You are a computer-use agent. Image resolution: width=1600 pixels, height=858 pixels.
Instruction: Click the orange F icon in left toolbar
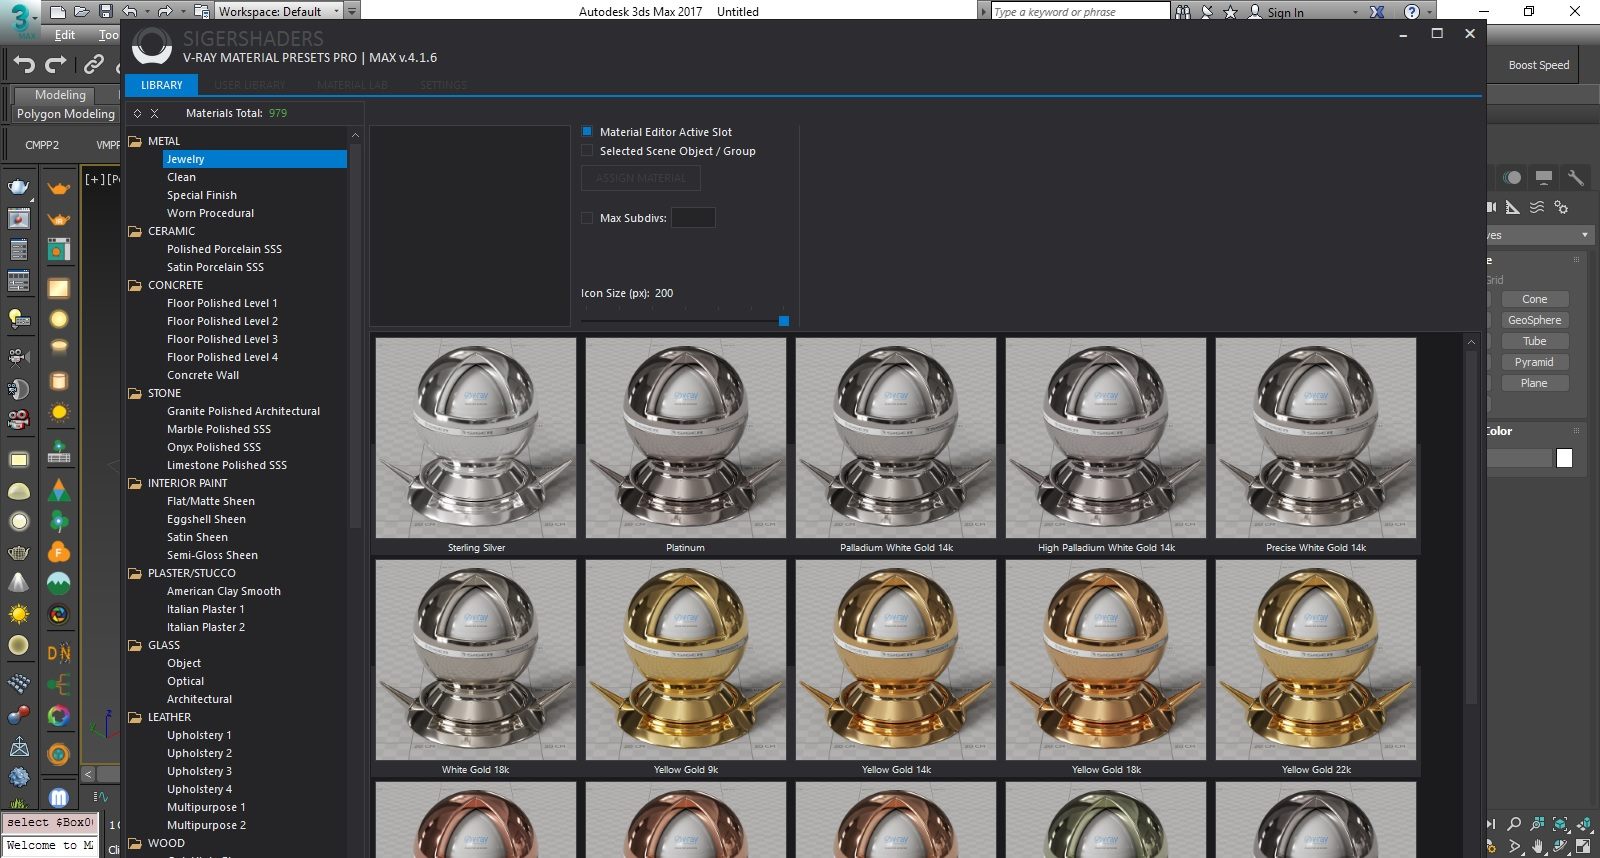pos(59,552)
